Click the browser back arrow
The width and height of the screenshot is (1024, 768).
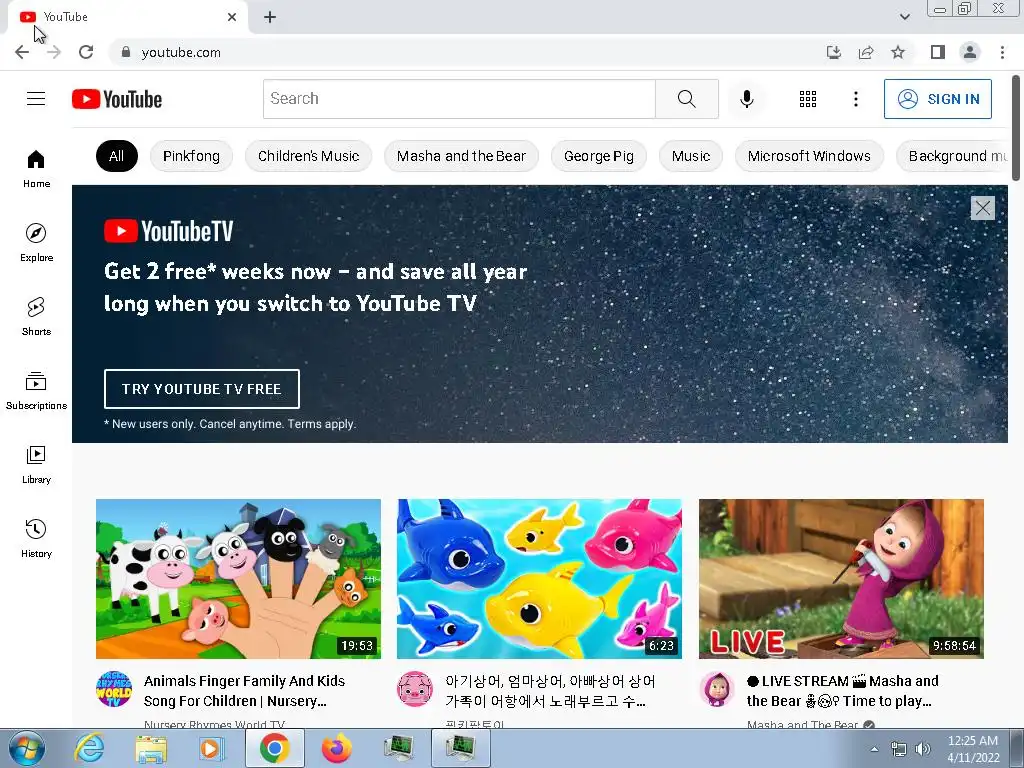click(22, 52)
